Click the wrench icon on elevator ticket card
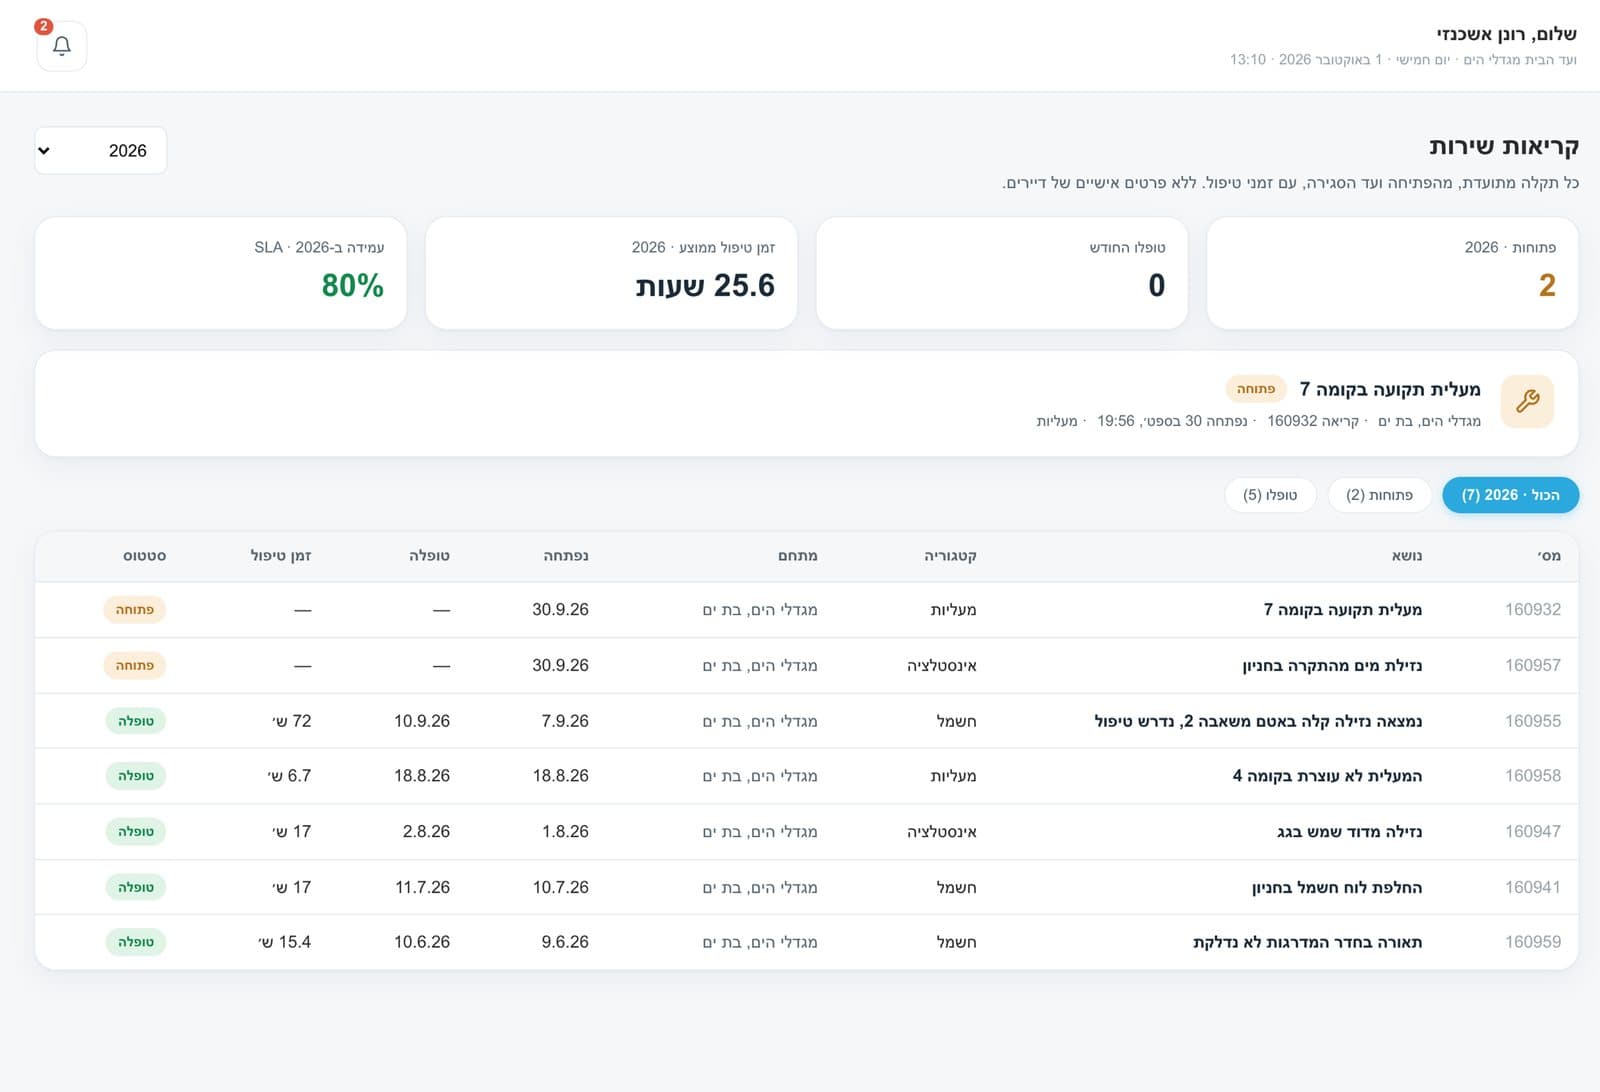The width and height of the screenshot is (1600, 1092). tap(1527, 401)
